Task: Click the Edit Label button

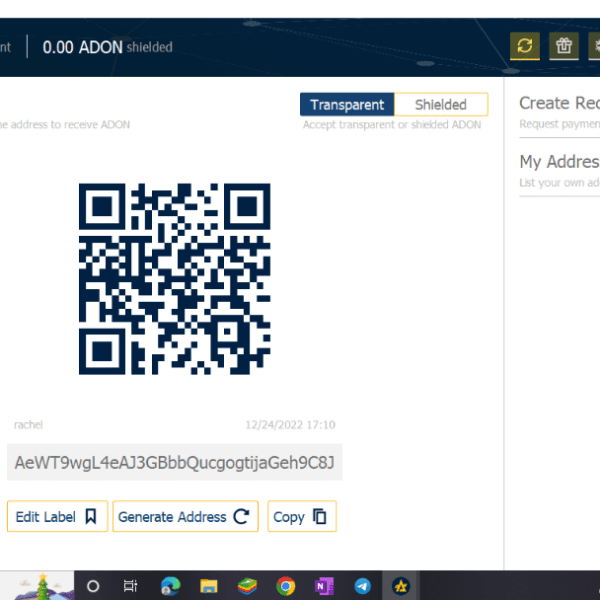Action: 57,517
